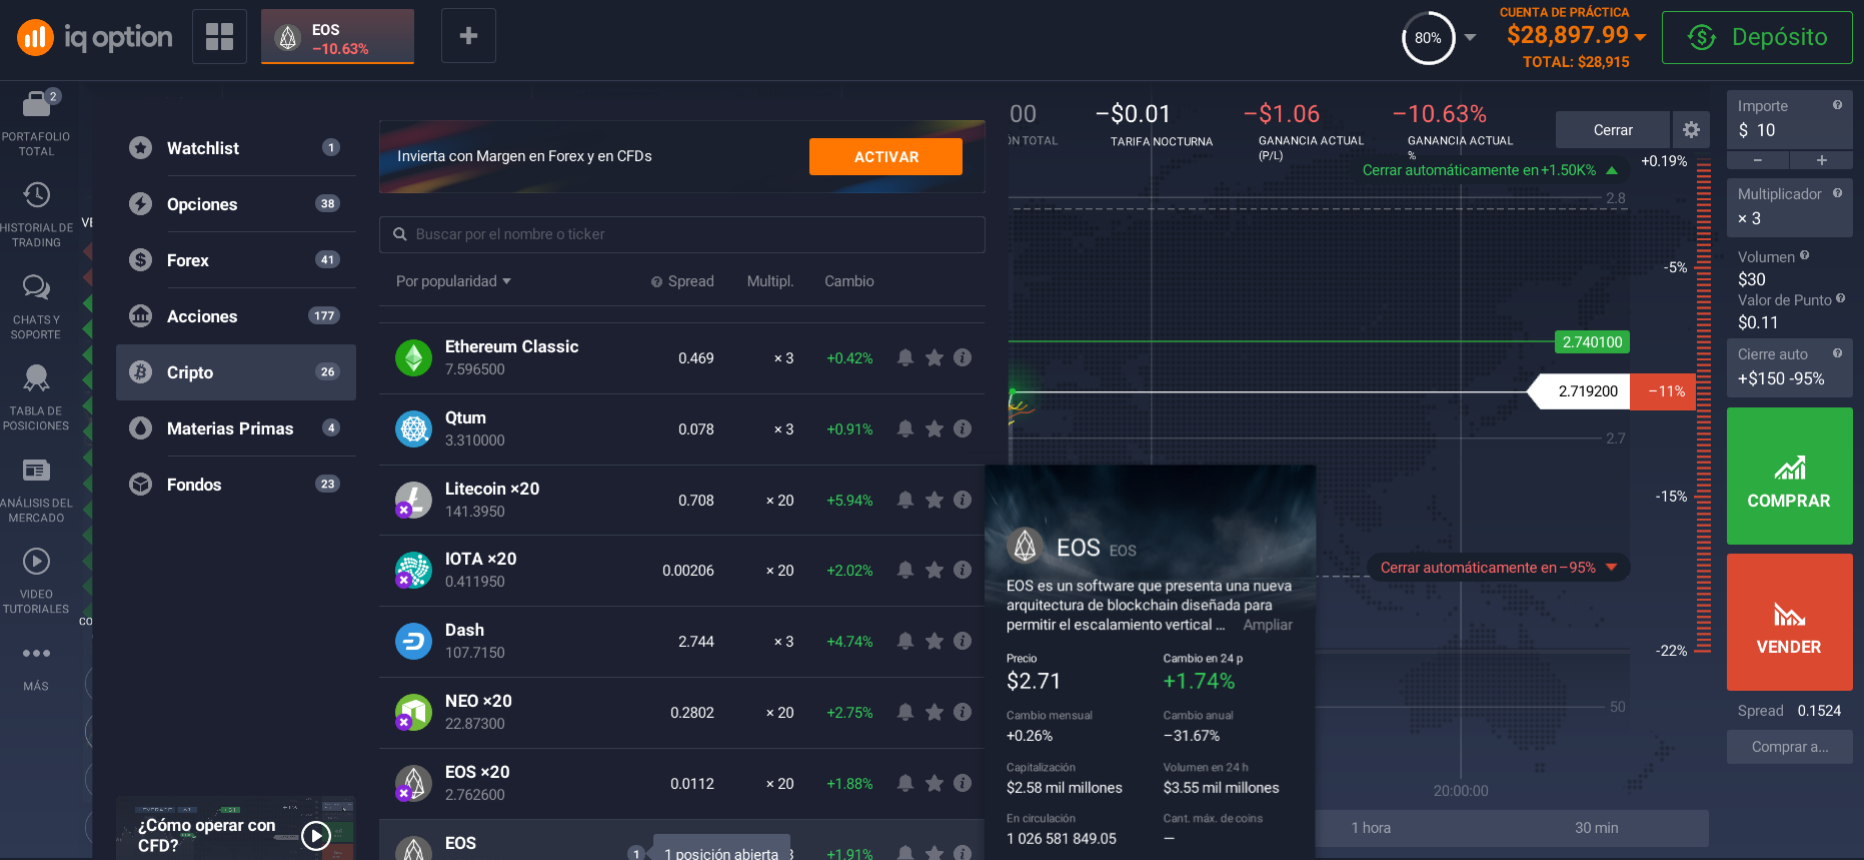Image resolution: width=1864 pixels, height=860 pixels.
Task: Click Multiplicador help question icon
Action: pos(1837,193)
